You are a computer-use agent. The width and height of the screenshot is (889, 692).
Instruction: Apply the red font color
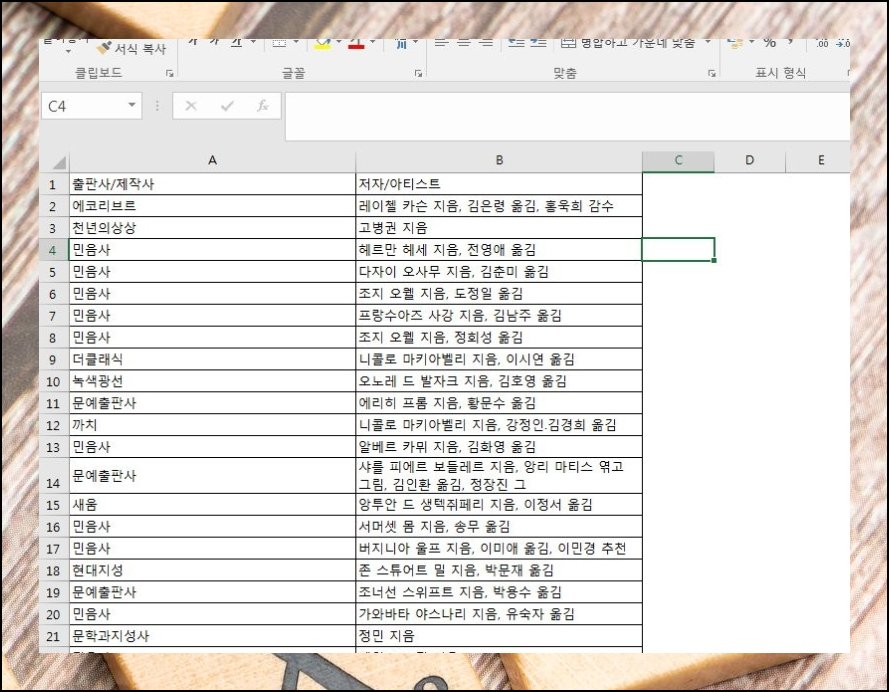pyautogui.click(x=356, y=43)
